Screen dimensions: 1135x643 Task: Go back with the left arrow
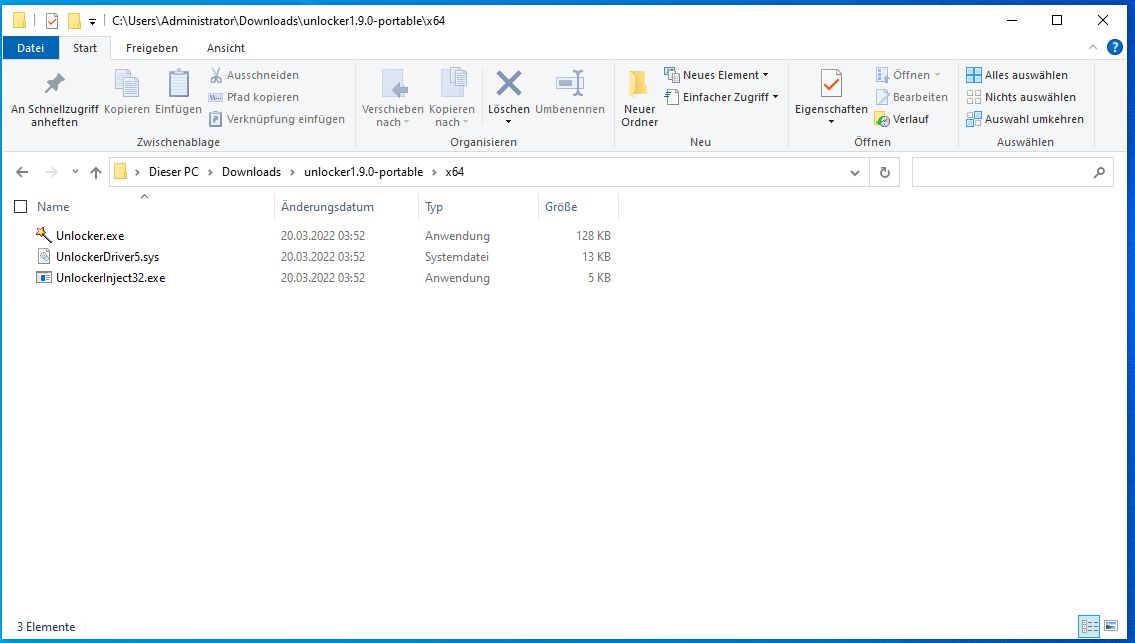(22, 172)
